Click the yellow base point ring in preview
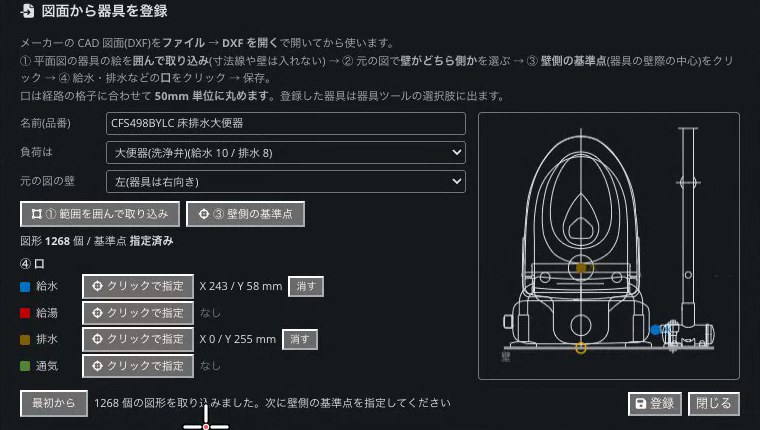 (581, 348)
